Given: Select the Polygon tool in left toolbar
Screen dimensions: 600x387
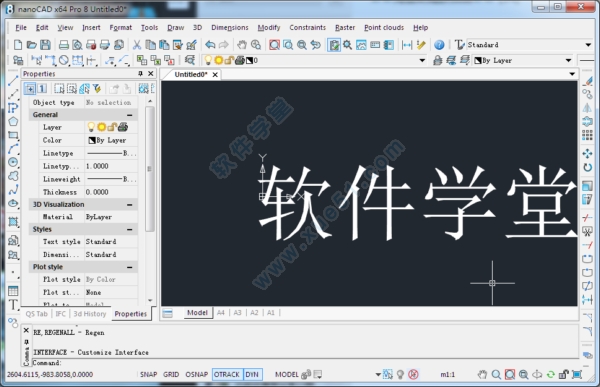Looking at the screenshot, I should click(x=13, y=121).
